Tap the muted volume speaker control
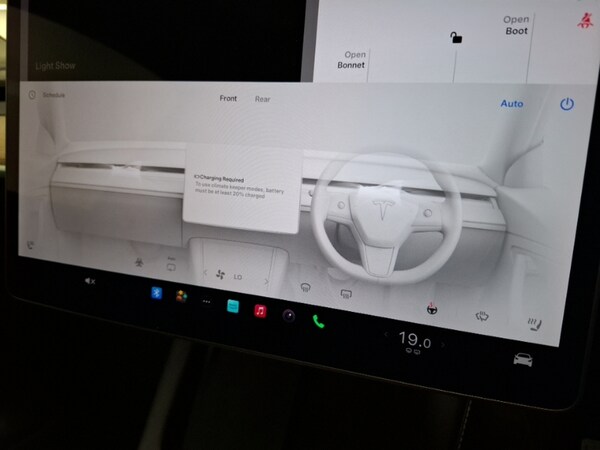Screen dimensions: 600x450 click(x=89, y=282)
